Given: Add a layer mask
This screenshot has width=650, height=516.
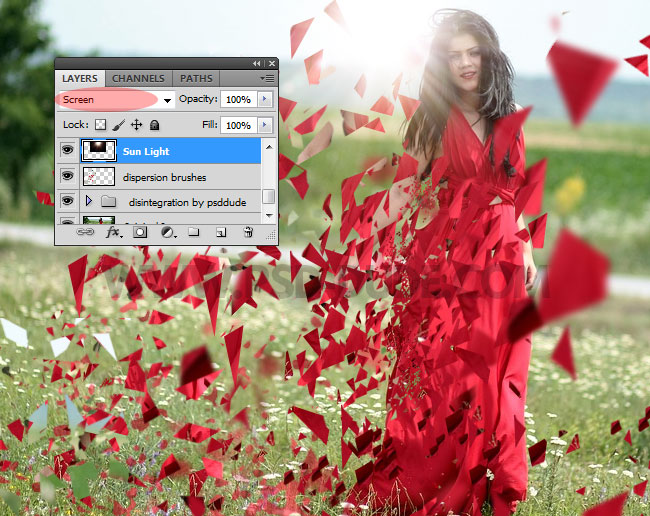Looking at the screenshot, I should click(x=140, y=232).
